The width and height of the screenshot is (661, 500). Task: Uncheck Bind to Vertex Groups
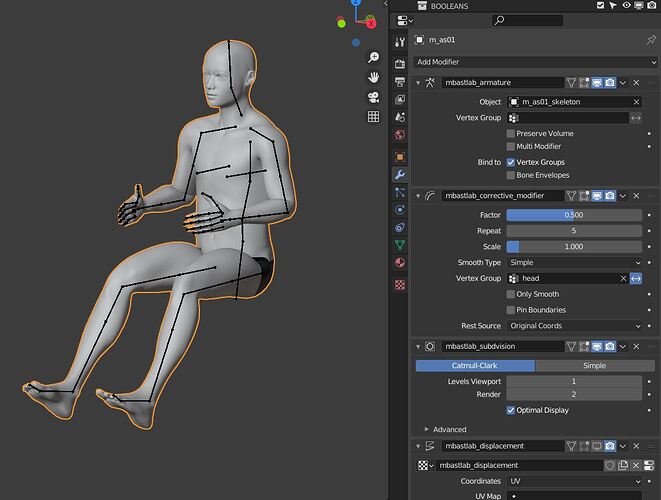pos(511,162)
